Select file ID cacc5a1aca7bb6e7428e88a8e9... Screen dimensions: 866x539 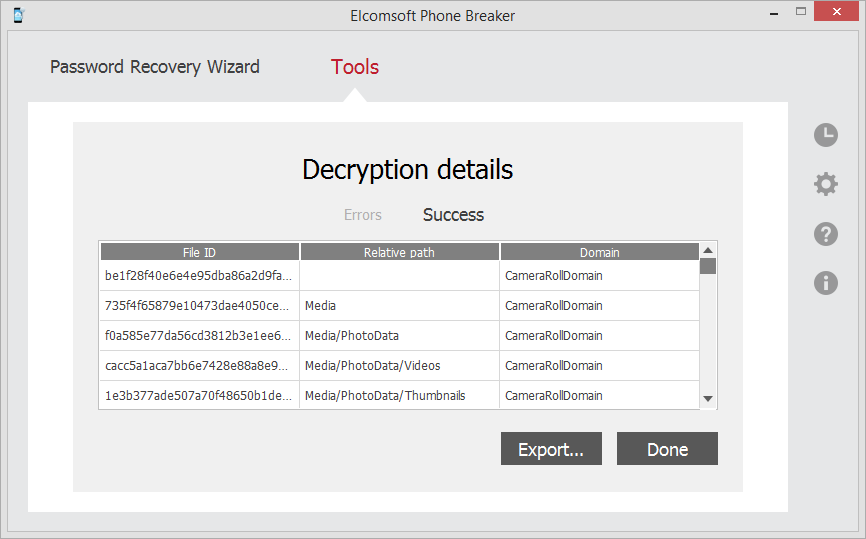click(197, 366)
